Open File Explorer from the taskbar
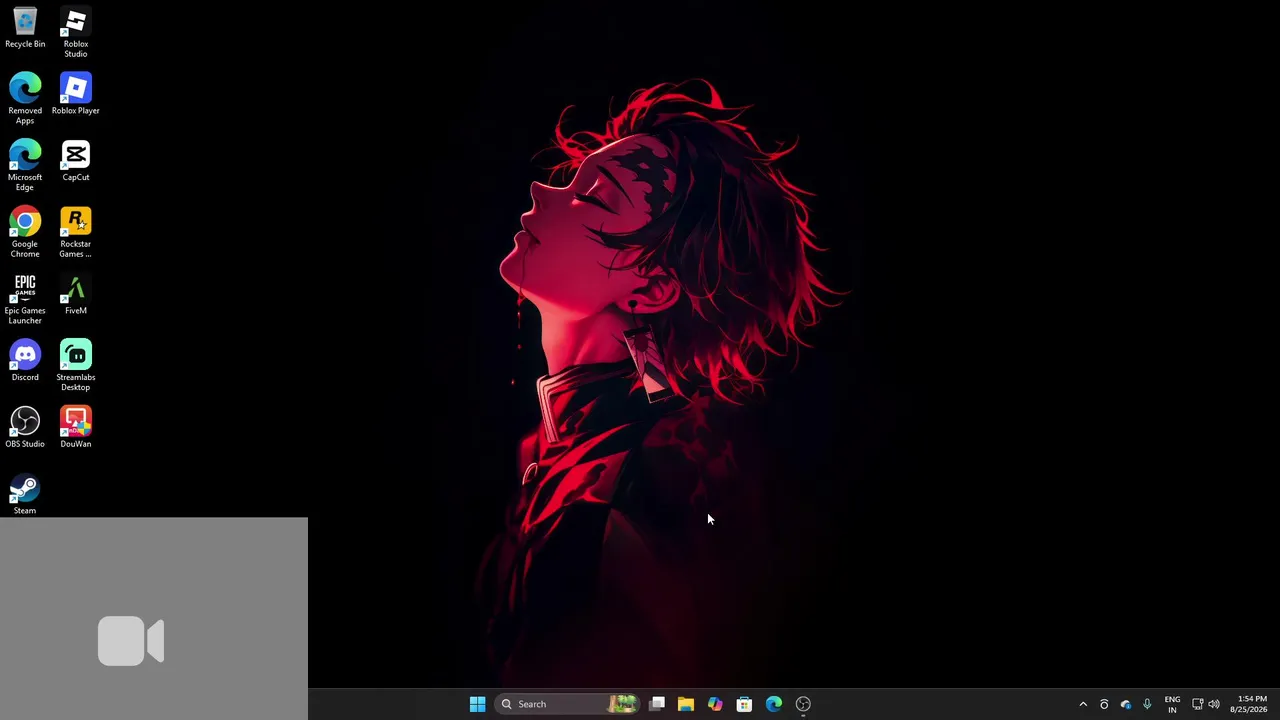This screenshot has height=720, width=1280. pos(686,704)
